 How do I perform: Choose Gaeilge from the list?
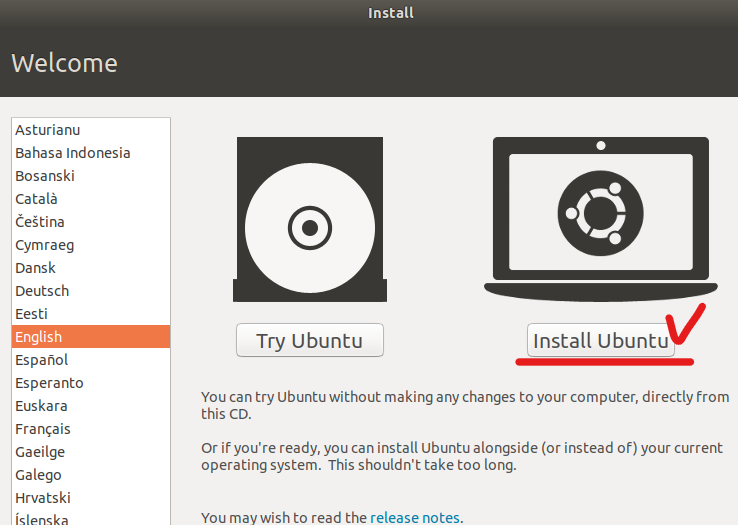click(91, 452)
